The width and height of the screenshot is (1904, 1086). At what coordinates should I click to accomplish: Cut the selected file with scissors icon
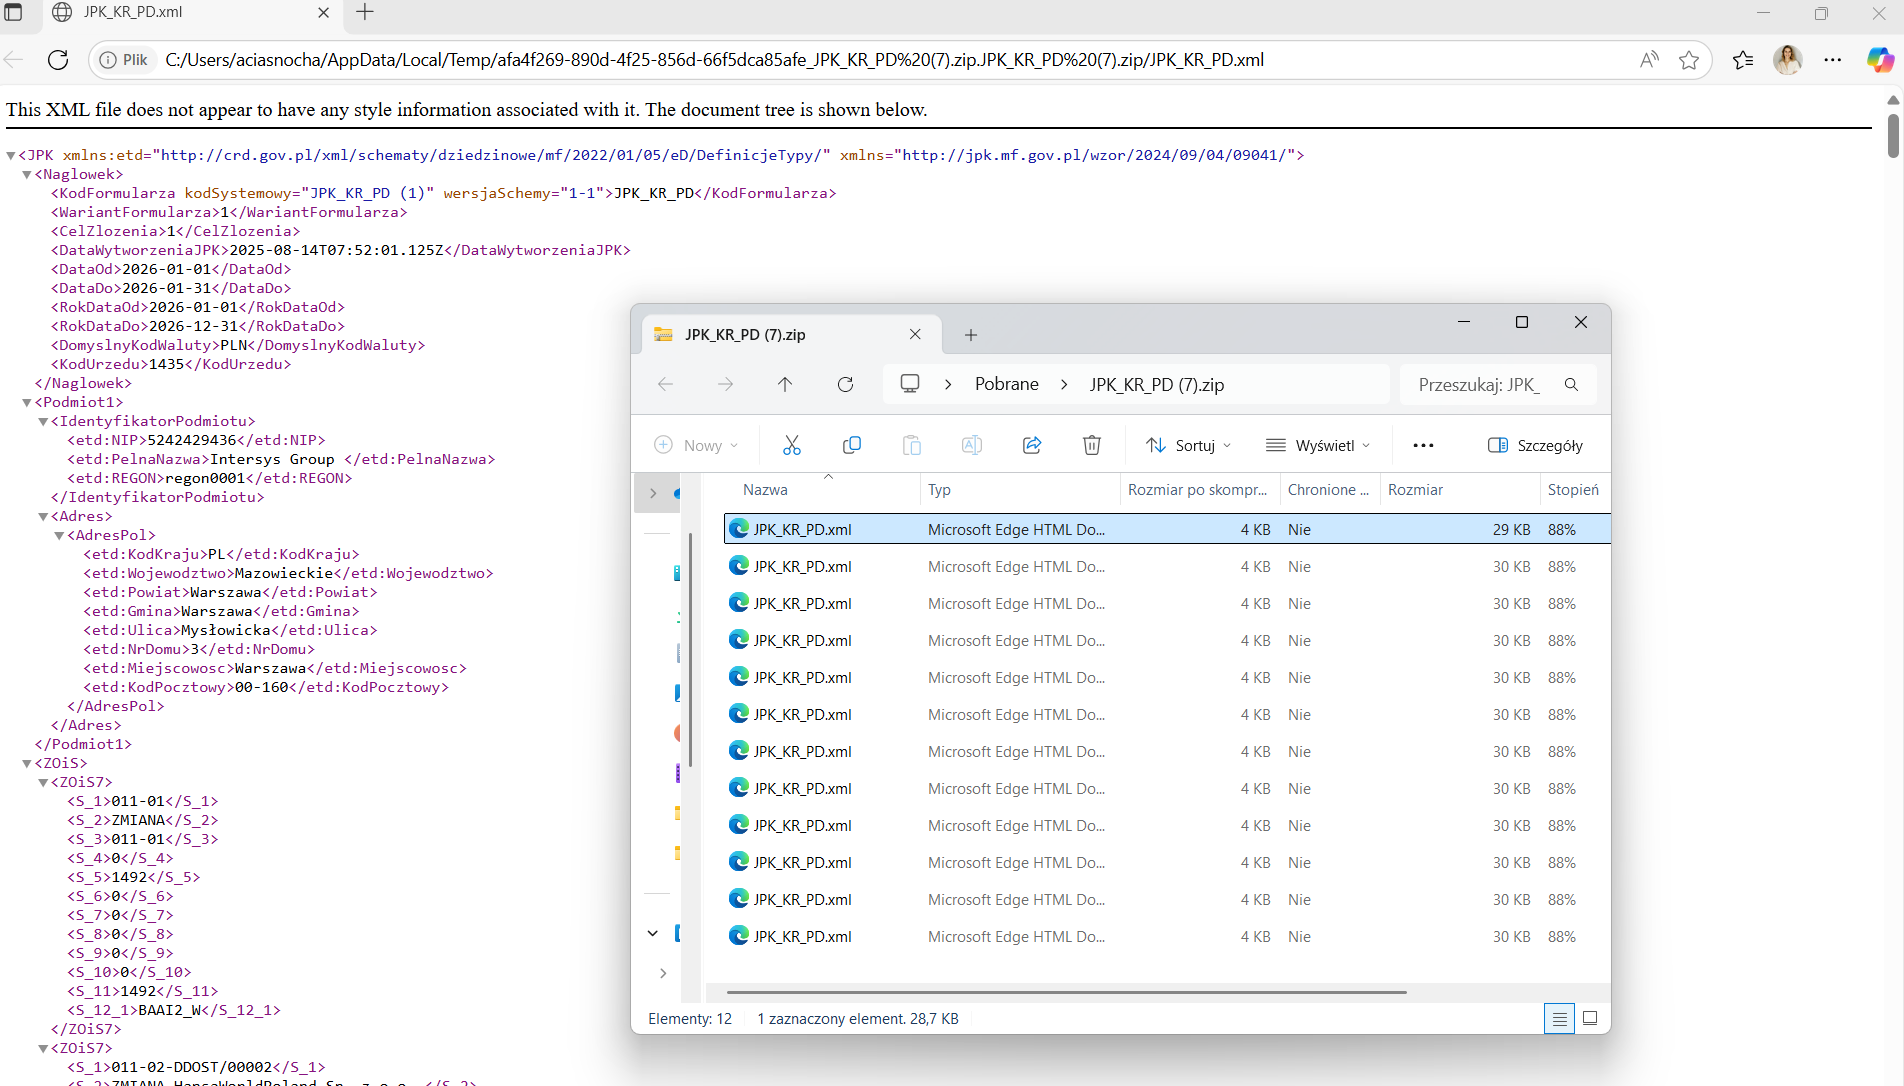(x=791, y=445)
